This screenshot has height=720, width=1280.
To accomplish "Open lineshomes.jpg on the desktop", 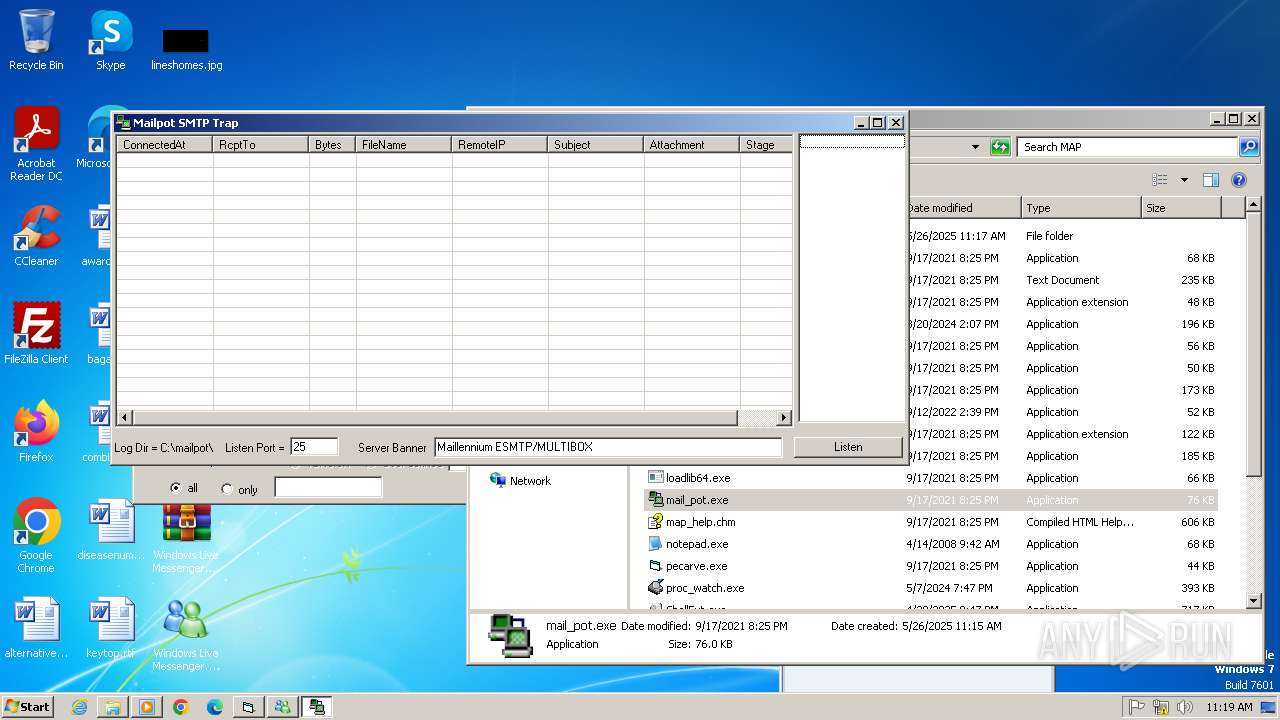I will pyautogui.click(x=186, y=48).
